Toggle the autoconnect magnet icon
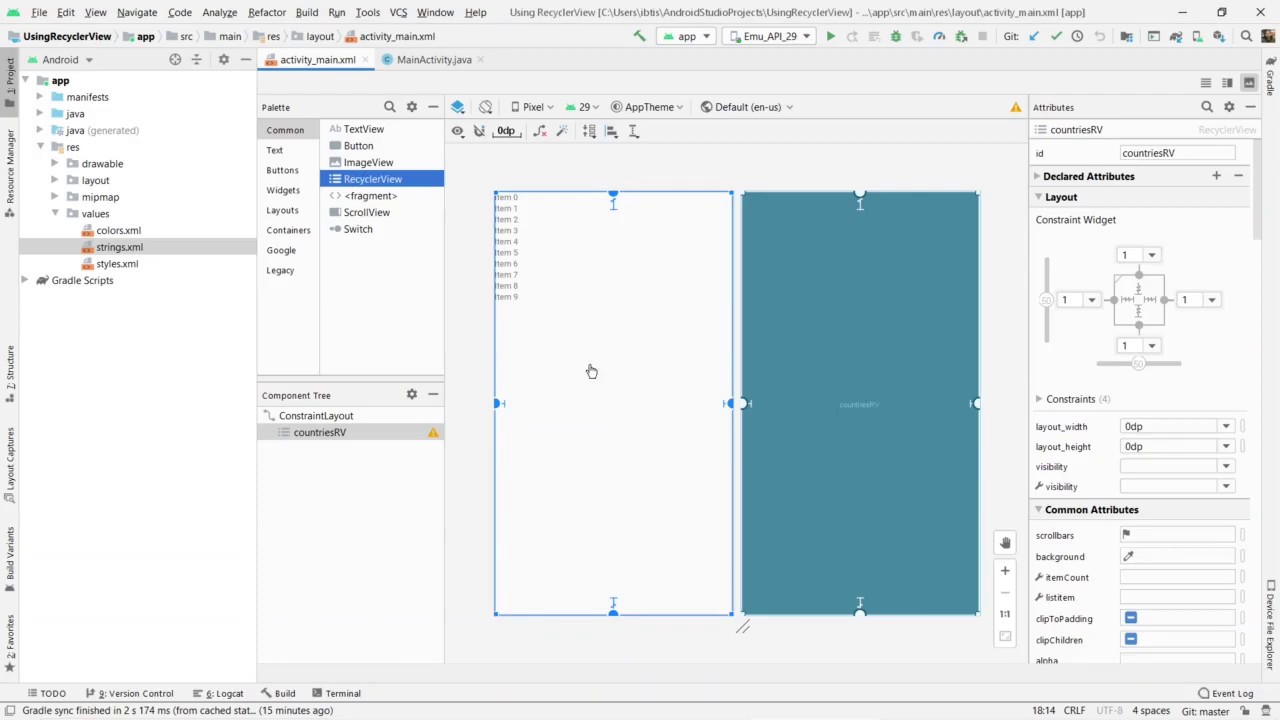Image resolution: width=1280 pixels, height=720 pixels. coord(479,131)
